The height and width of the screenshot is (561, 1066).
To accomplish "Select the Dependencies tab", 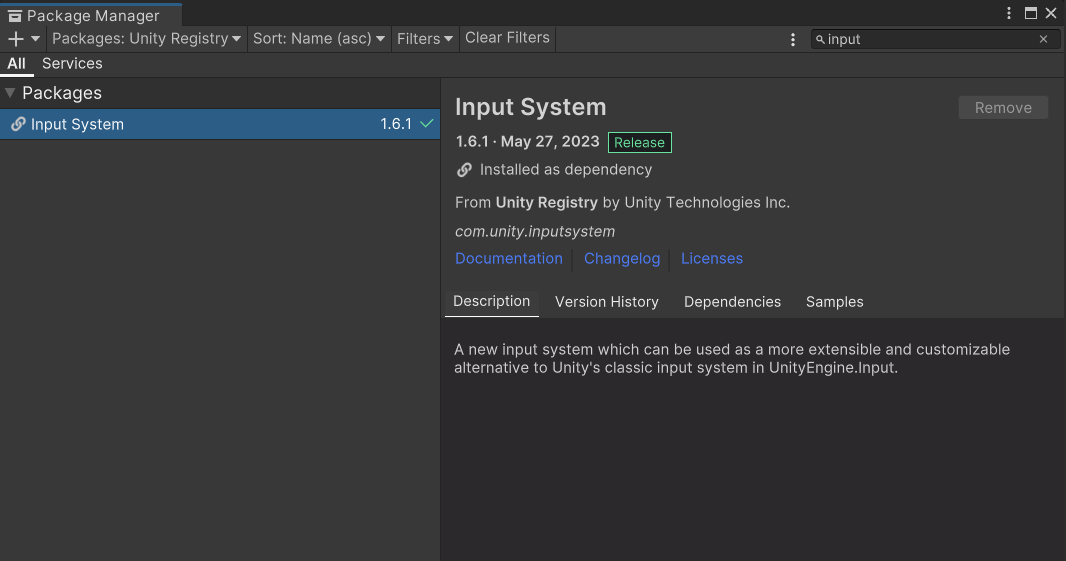I will click(732, 302).
